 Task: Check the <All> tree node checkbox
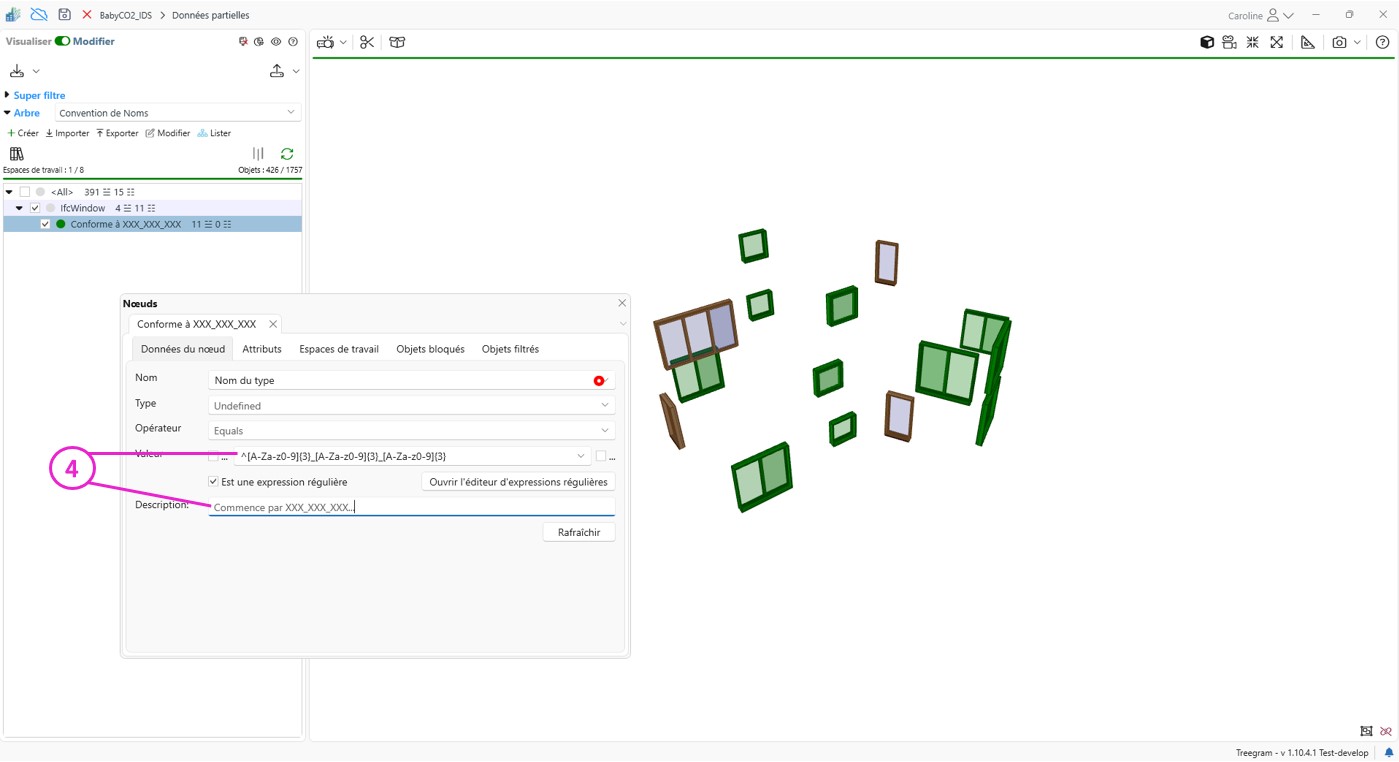(25, 192)
